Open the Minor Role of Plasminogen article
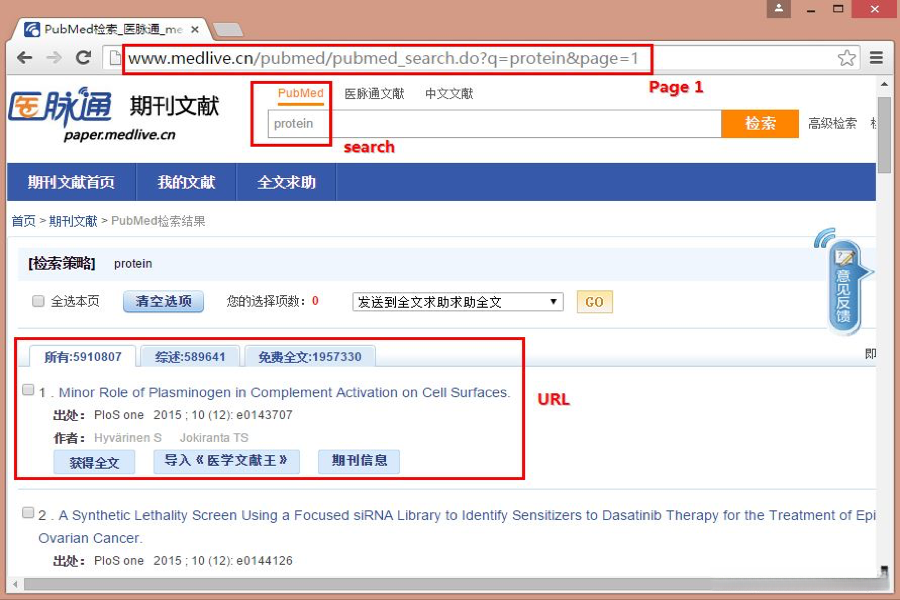Screen dimensions: 900x600 coord(284,392)
